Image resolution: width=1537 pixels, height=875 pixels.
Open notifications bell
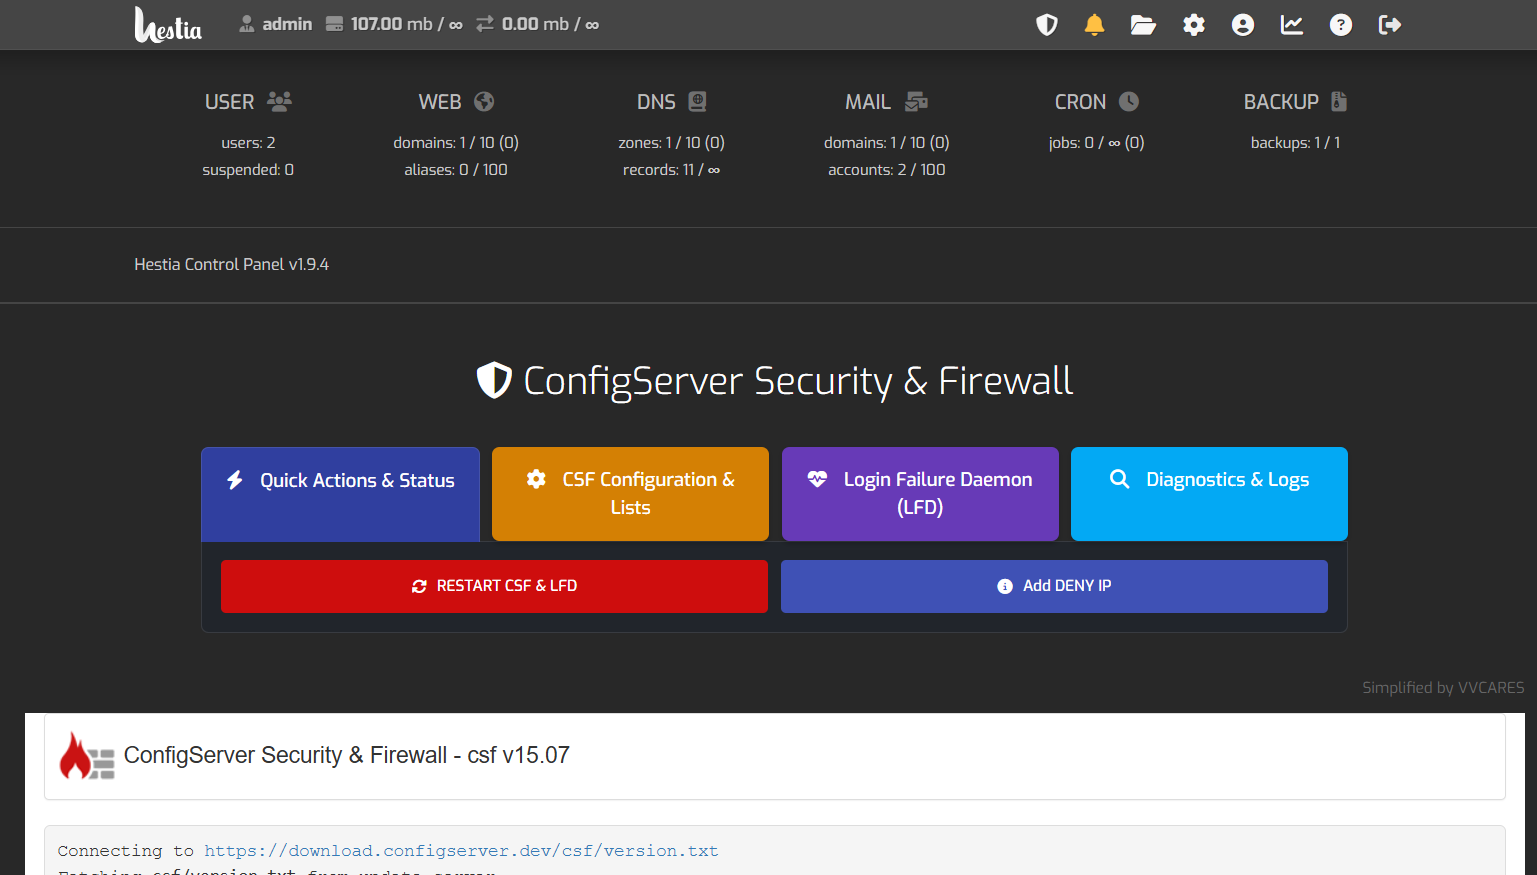pyautogui.click(x=1094, y=25)
